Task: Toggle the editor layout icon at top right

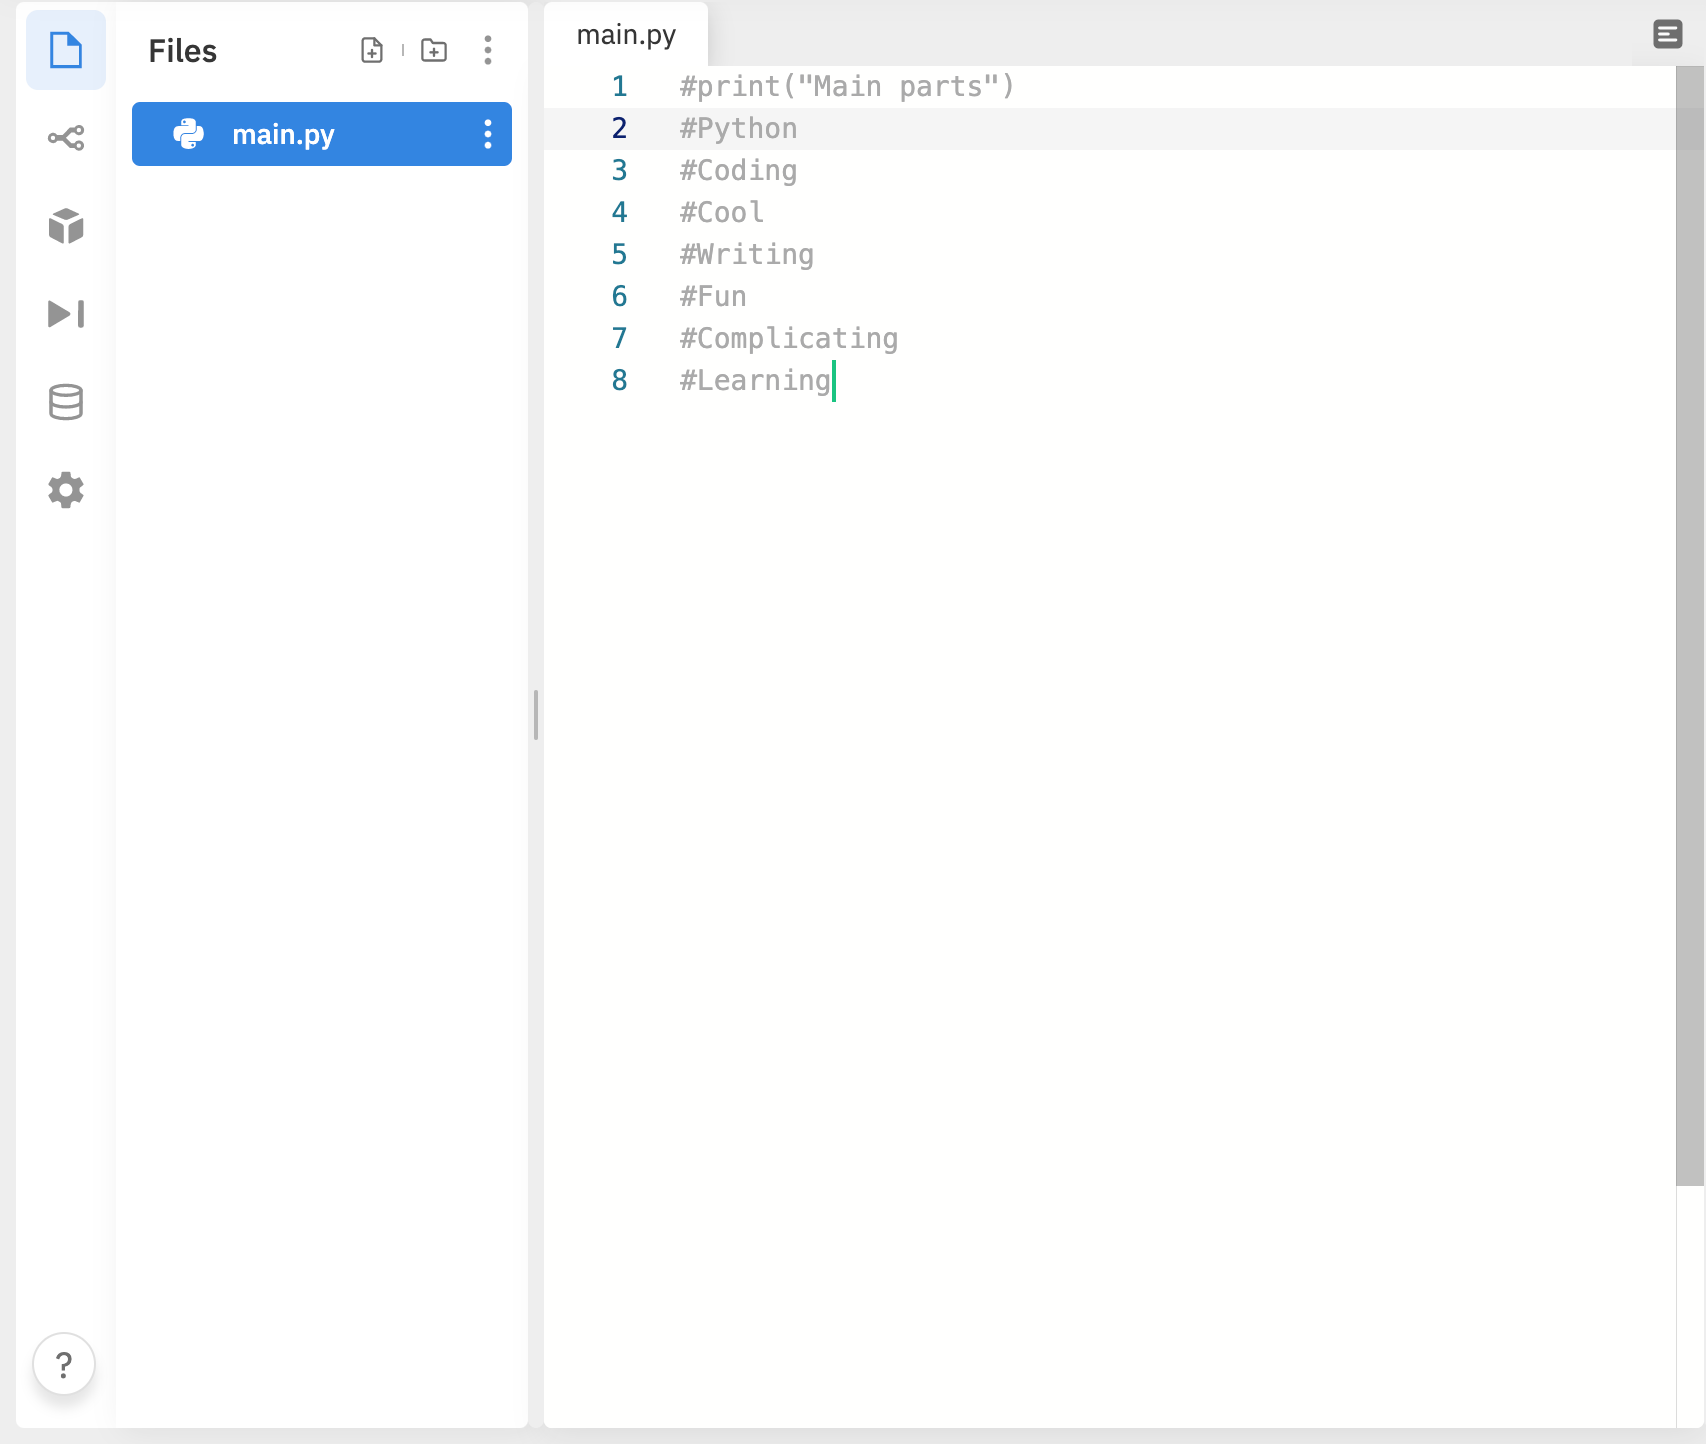Action: (x=1668, y=34)
